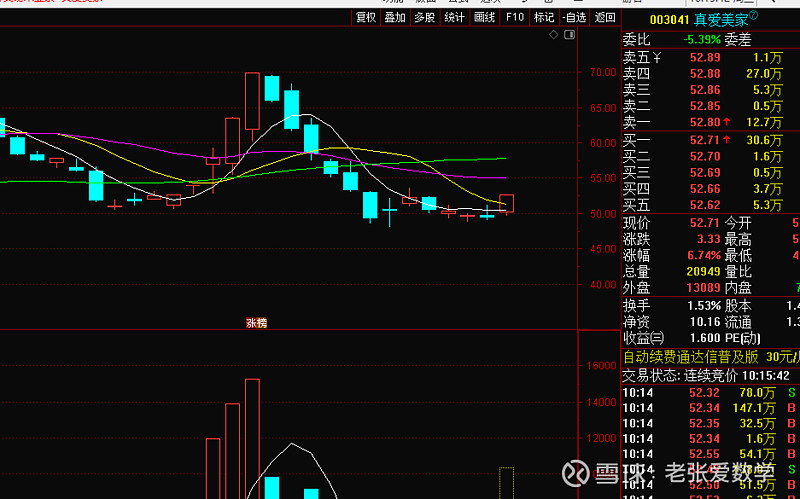Select 叠加 overlay in chart toolbar
800x499 pixels.
(395, 17)
